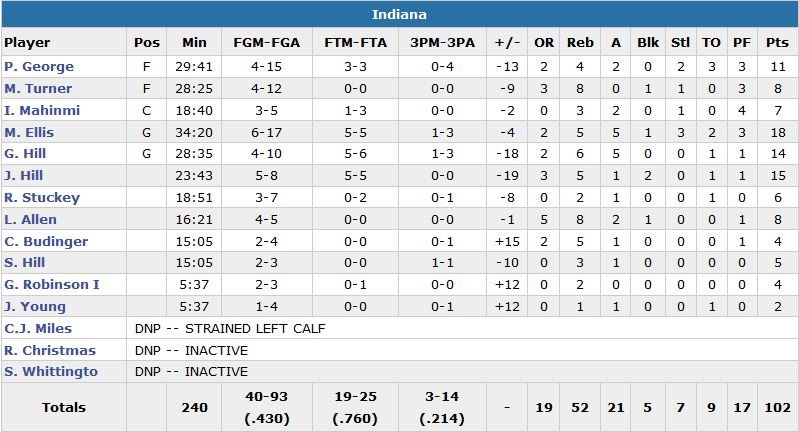Screen dimensions: 799x432
Task: Open G. Robinson I player link
Action: pyautogui.click(x=52, y=285)
